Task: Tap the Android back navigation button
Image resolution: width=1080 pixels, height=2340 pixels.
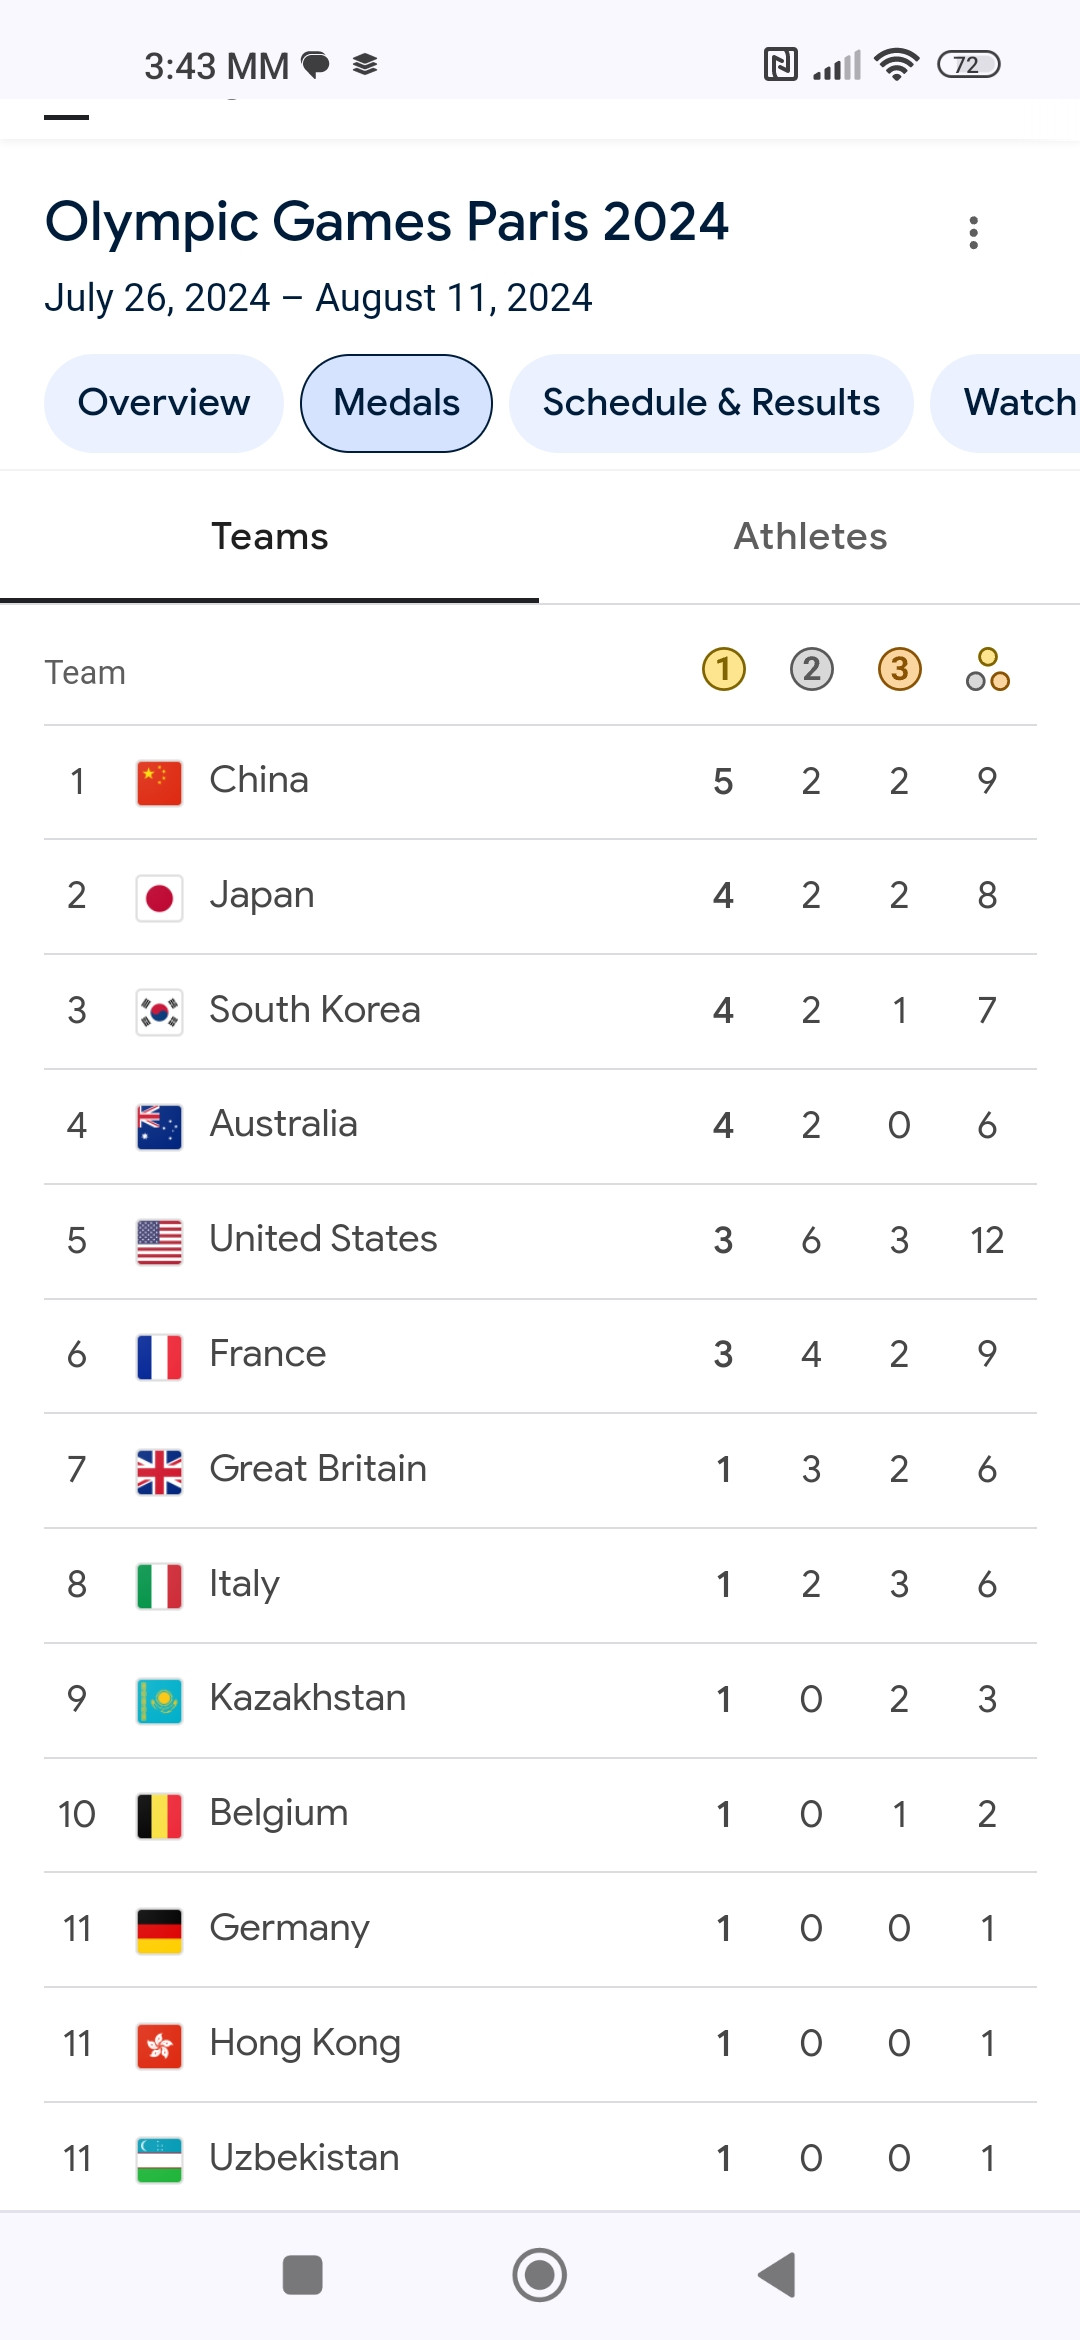Action: coord(777,2275)
